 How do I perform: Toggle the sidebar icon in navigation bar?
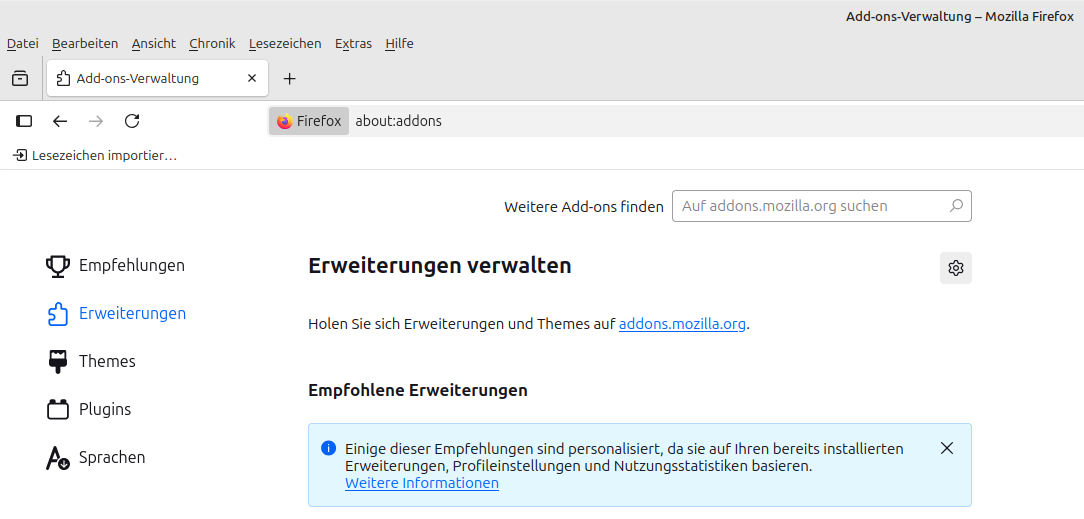coord(24,121)
